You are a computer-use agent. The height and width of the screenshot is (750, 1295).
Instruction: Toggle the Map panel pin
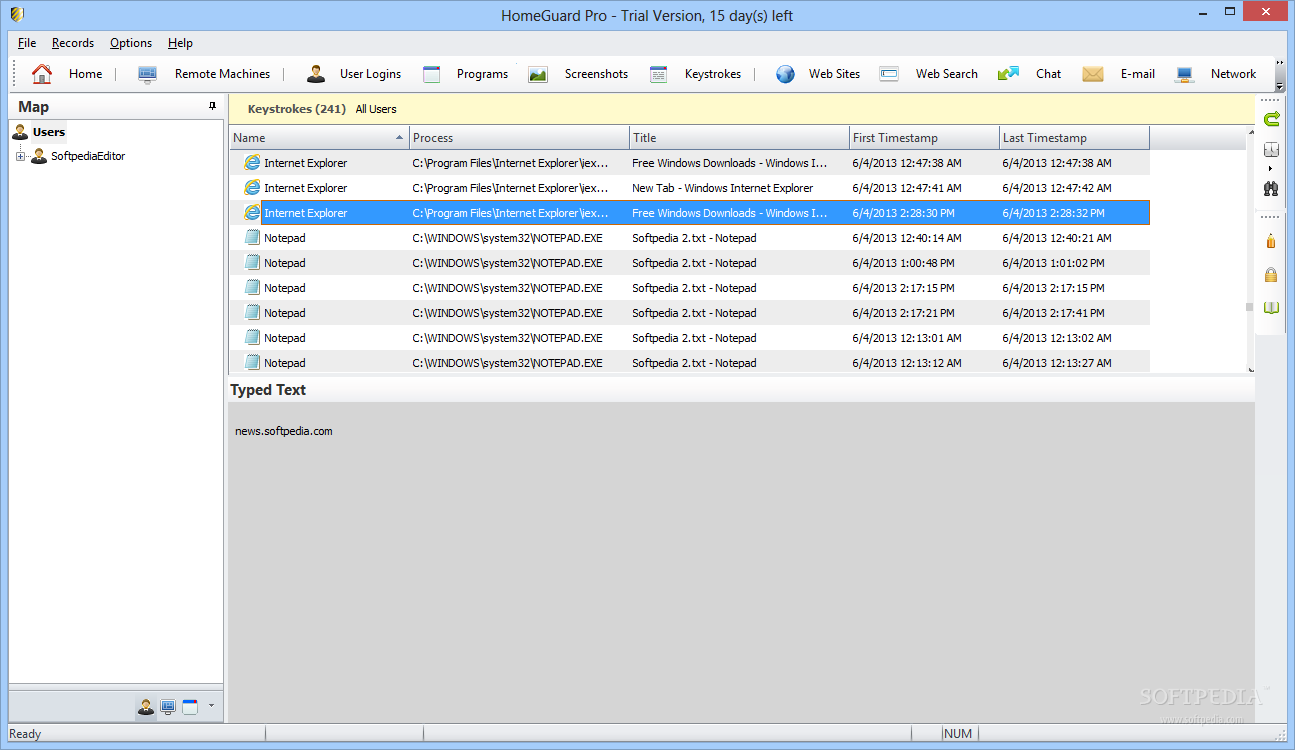(x=212, y=106)
